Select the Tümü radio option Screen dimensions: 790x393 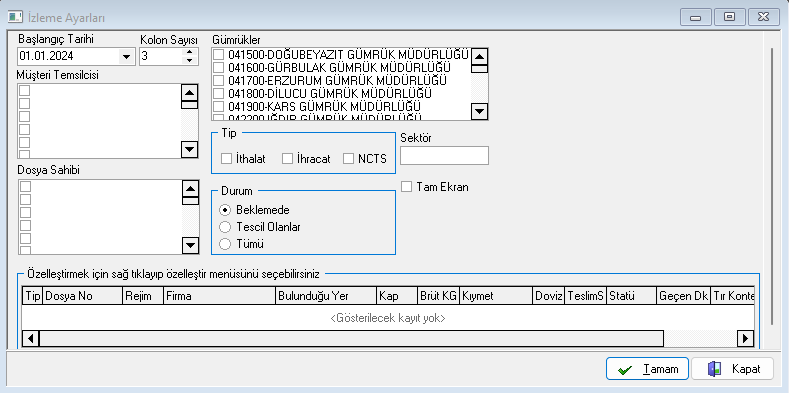point(226,244)
